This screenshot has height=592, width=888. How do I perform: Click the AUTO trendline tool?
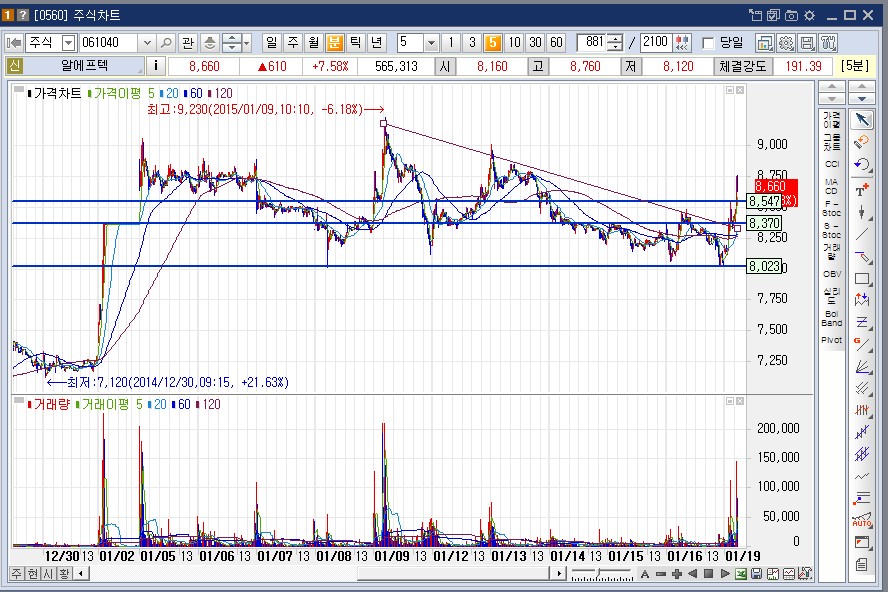click(x=861, y=519)
